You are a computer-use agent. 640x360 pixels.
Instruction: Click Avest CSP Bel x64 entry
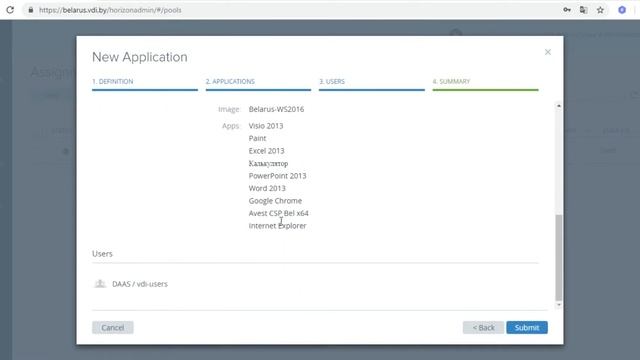(x=278, y=213)
